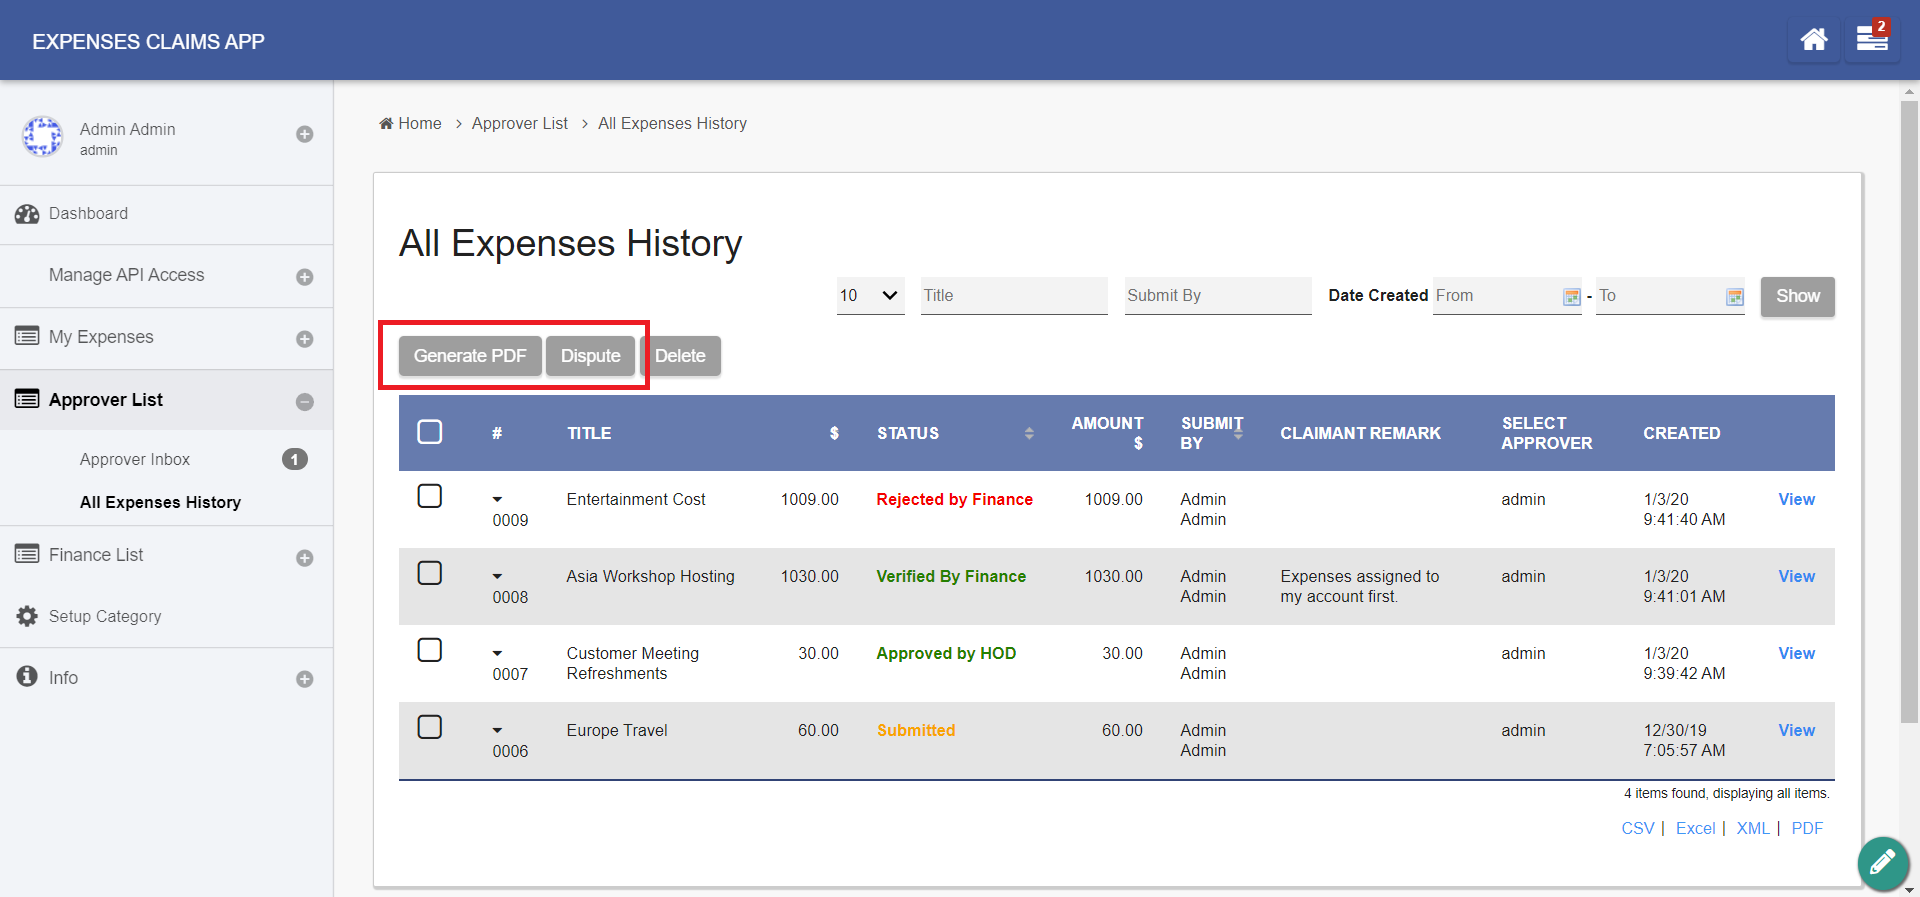Open the To date calendar picker
Viewport: 1920px width, 897px height.
[1734, 297]
